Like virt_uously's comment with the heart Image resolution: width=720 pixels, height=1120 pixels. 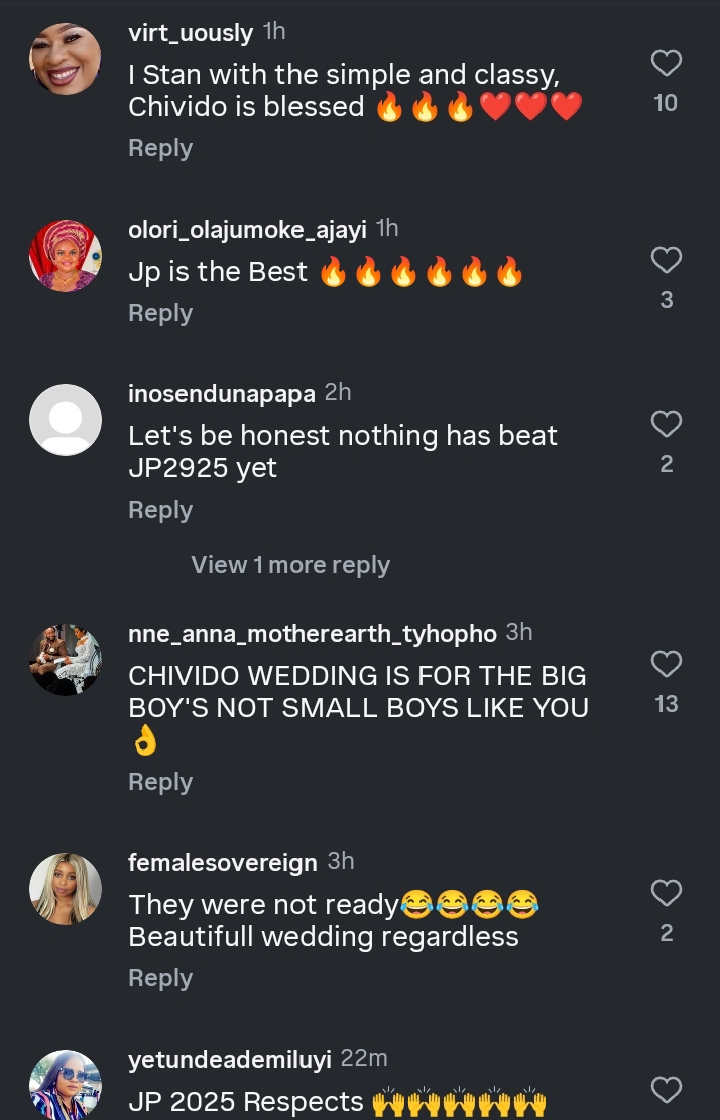tap(666, 64)
